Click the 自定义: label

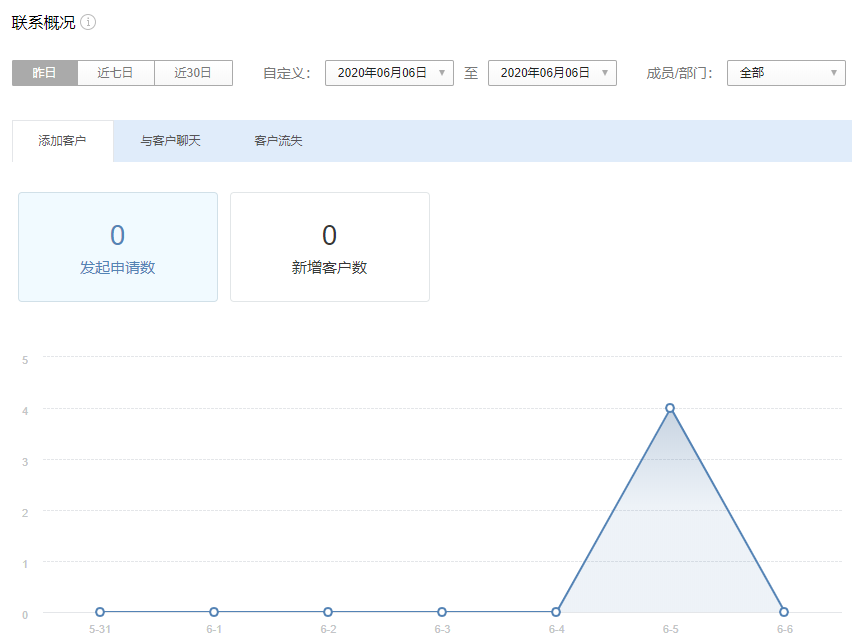tap(287, 73)
